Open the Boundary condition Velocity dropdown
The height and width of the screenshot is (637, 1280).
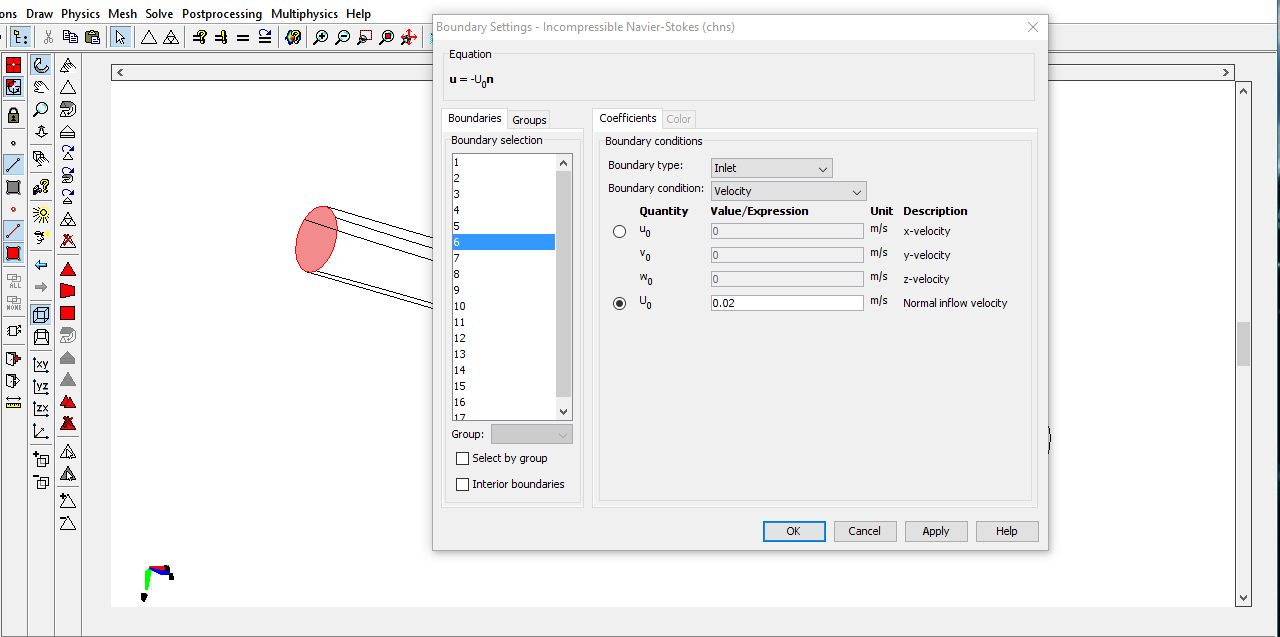(788, 191)
